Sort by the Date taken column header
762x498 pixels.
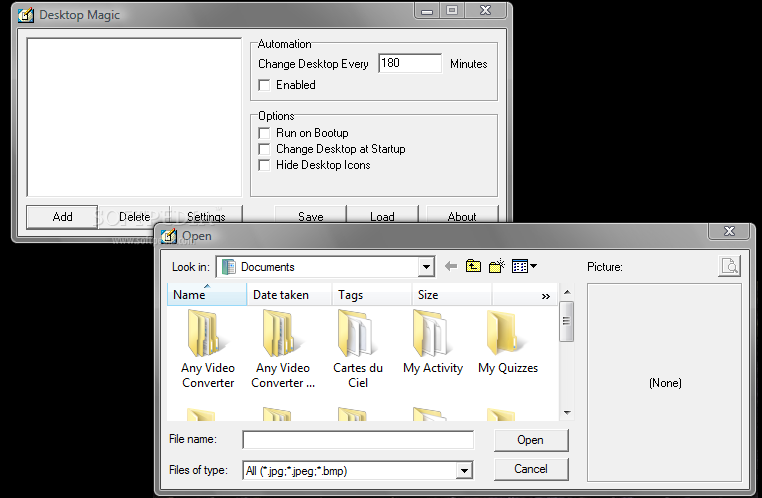[289, 294]
